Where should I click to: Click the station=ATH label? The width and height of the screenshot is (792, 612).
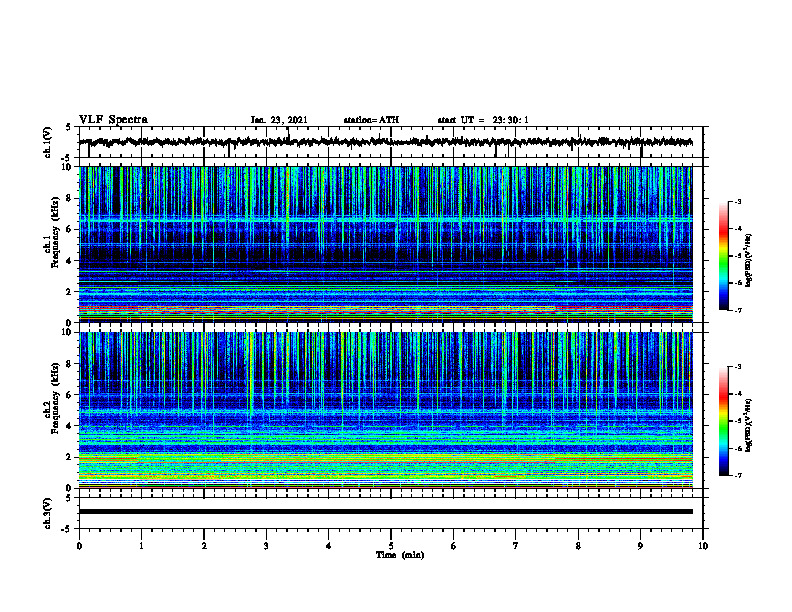coord(371,120)
